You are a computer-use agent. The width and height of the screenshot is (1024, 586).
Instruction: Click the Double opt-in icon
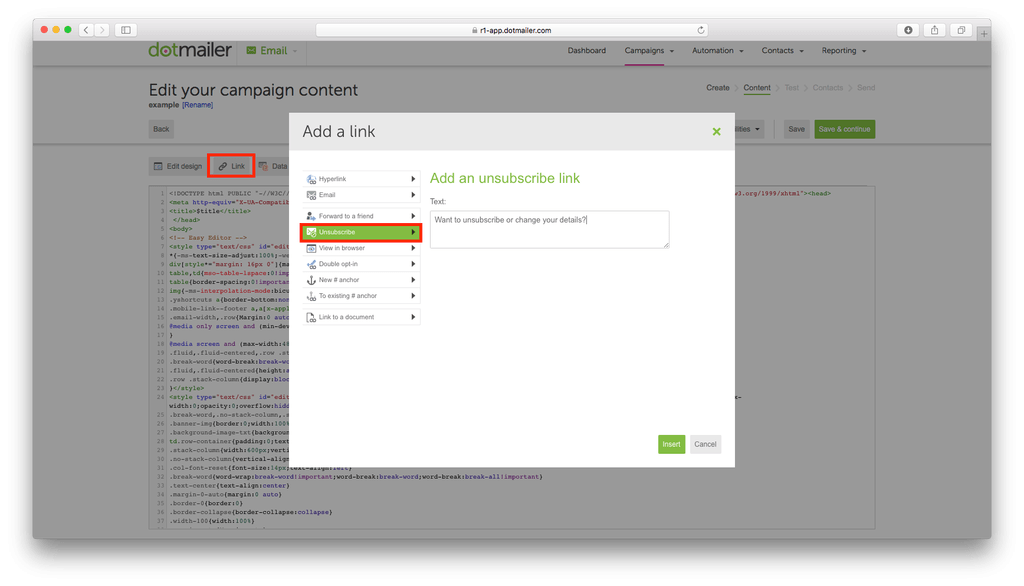click(312, 264)
